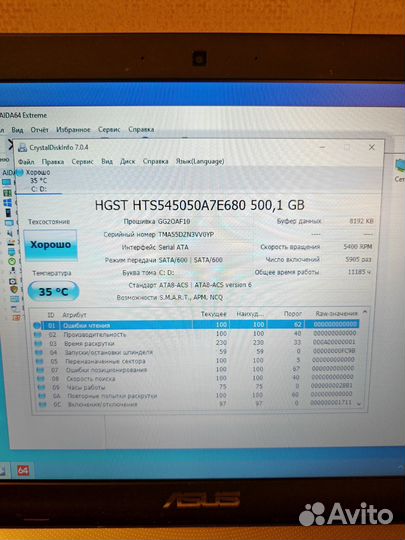The image size is (405, 540).
Task: Close the CrystalDiskInfo window
Action: (372, 147)
